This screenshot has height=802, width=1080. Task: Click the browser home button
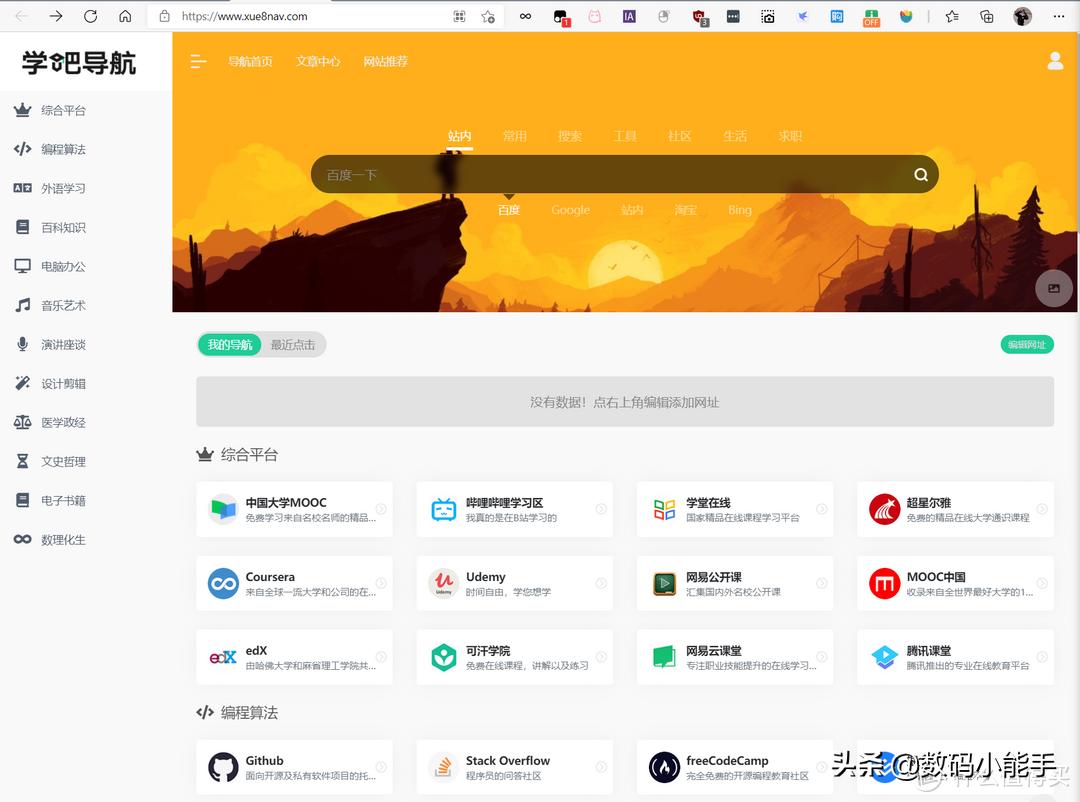(x=125, y=16)
